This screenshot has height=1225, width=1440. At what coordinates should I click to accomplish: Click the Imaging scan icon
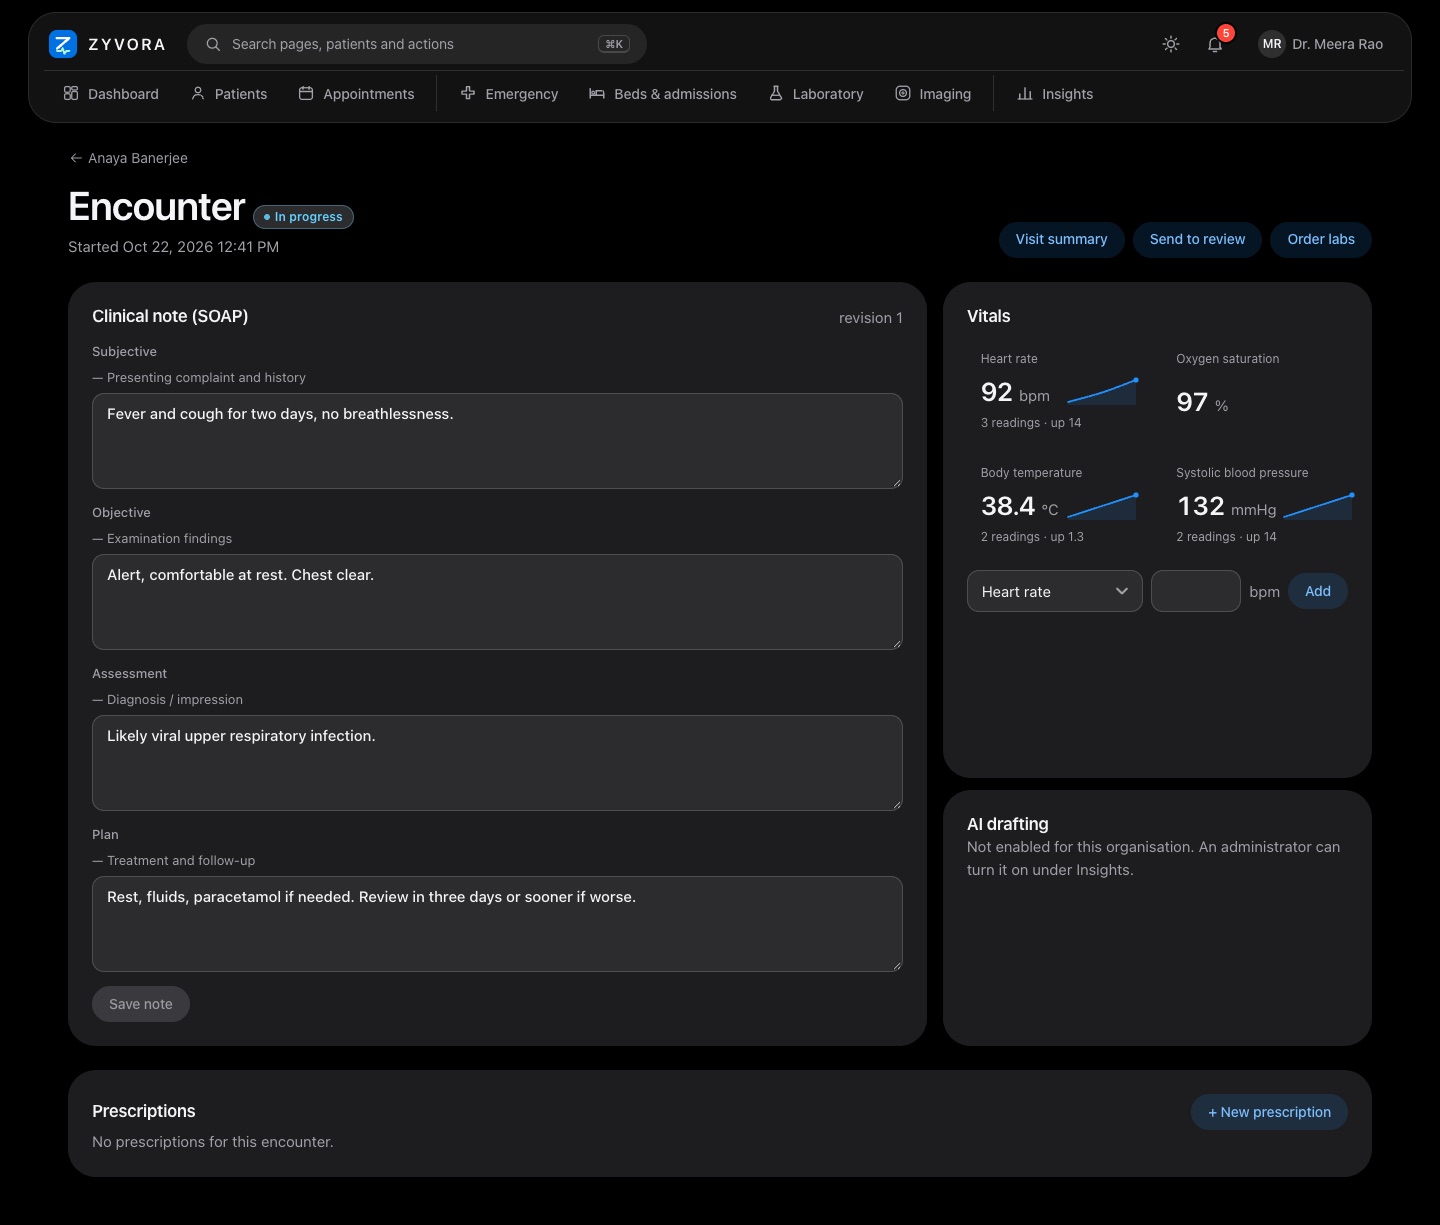click(903, 93)
